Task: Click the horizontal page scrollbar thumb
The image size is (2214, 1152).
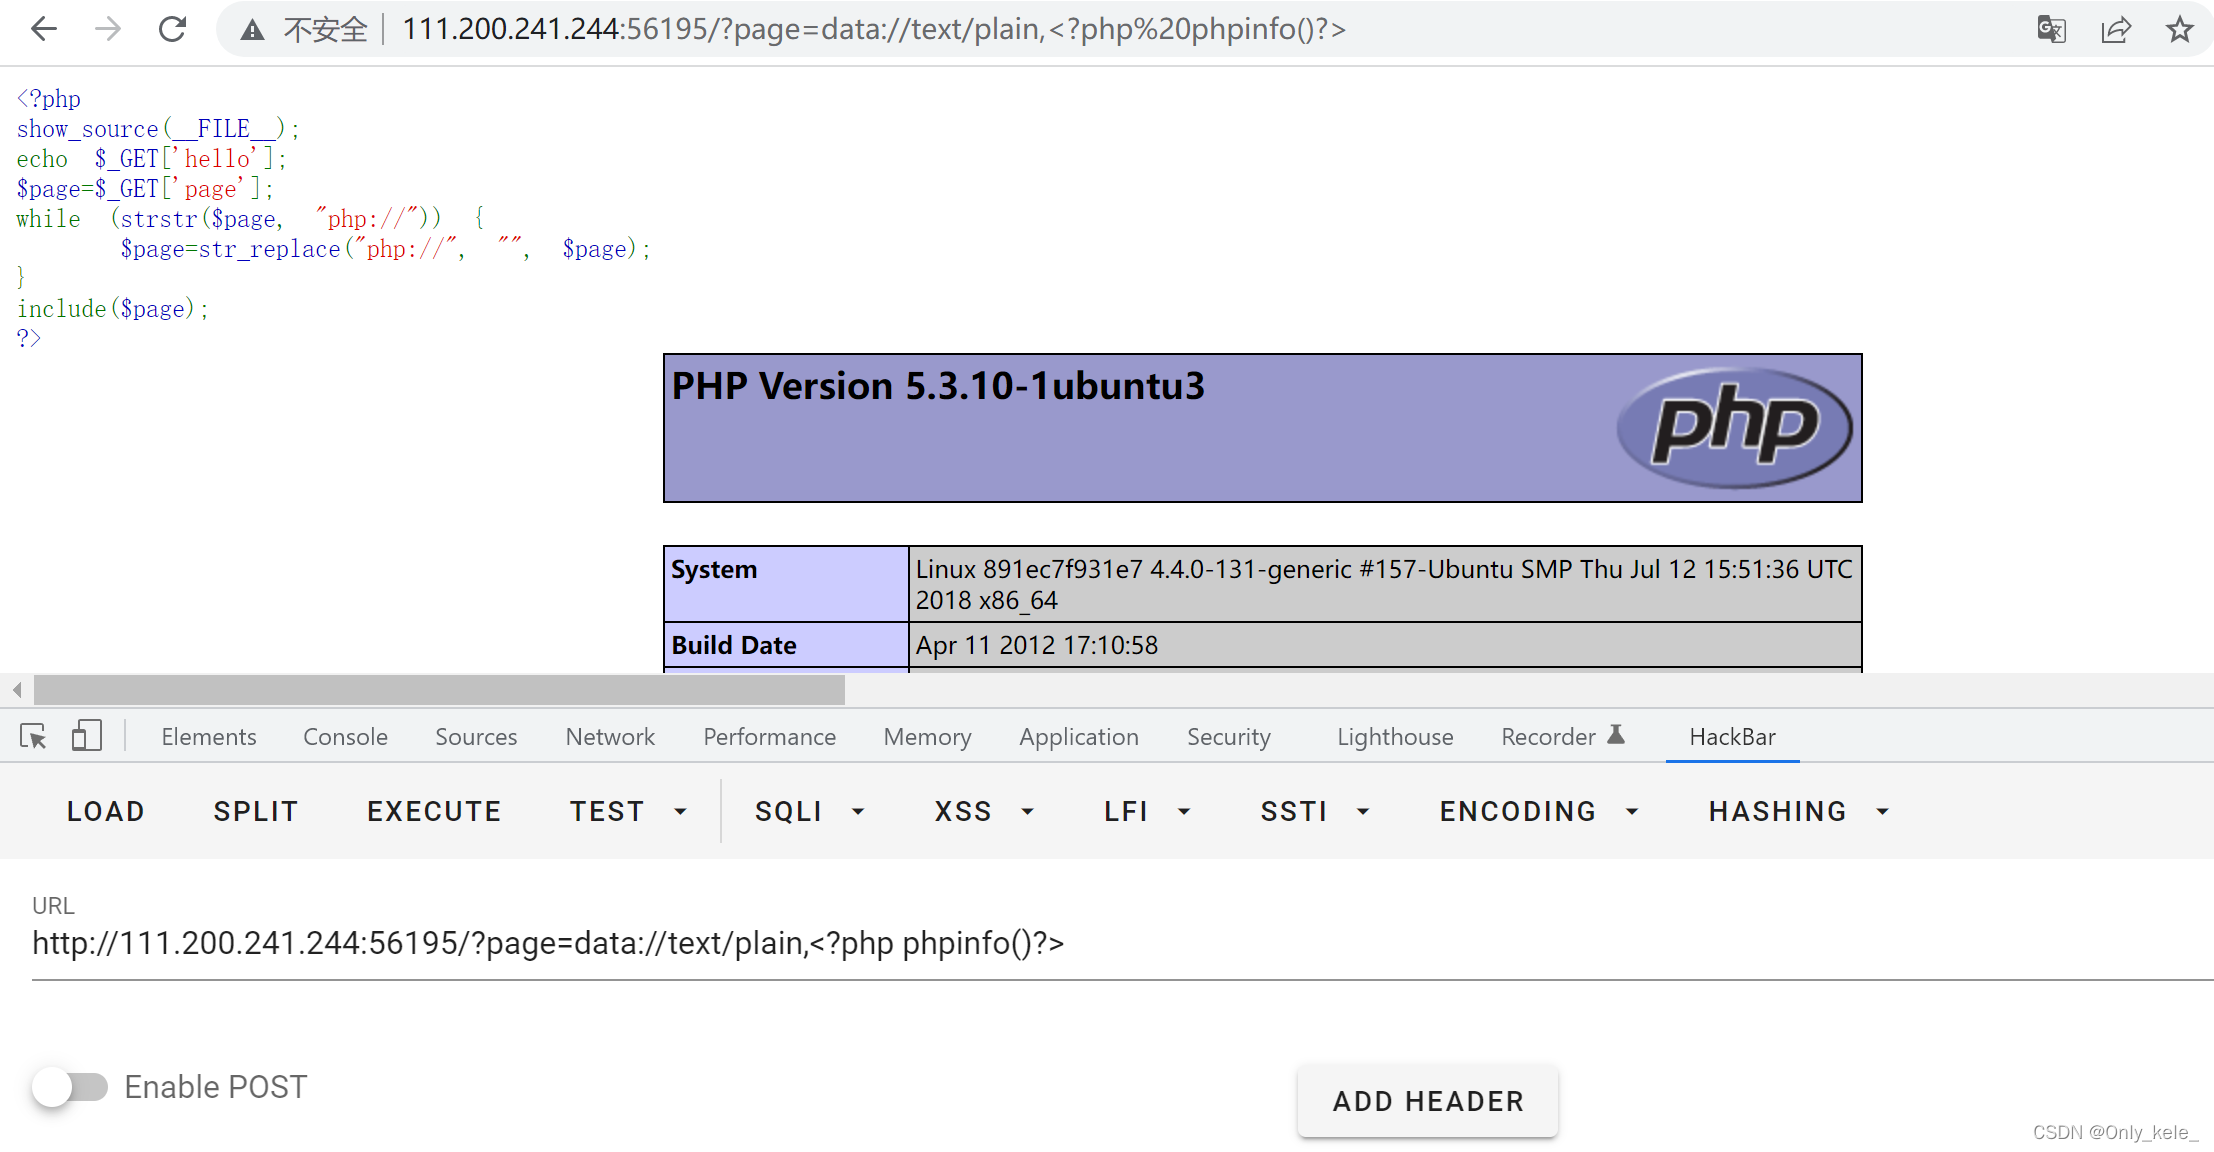Action: point(439,690)
